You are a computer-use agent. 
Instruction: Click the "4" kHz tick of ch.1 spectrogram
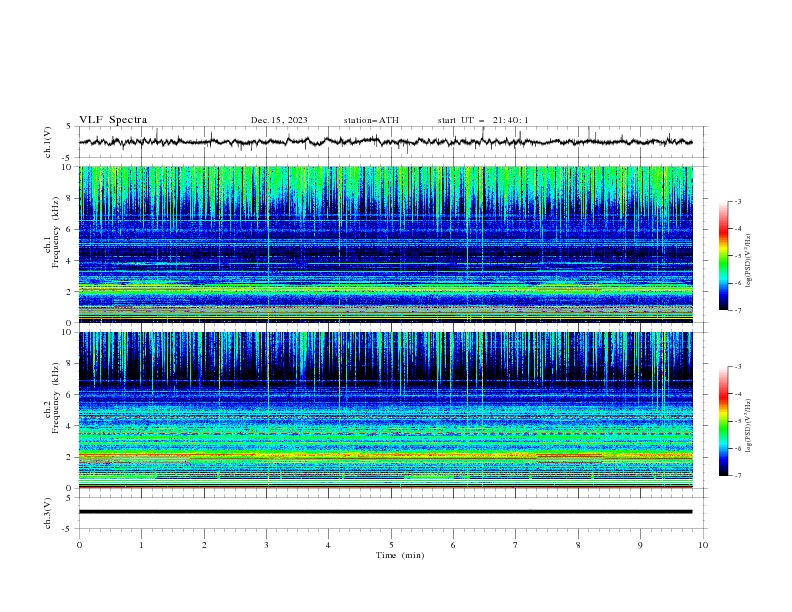(70, 261)
